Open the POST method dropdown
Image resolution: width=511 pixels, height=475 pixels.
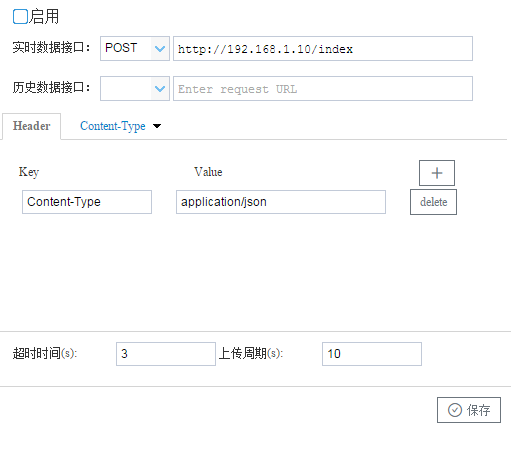click(135, 49)
